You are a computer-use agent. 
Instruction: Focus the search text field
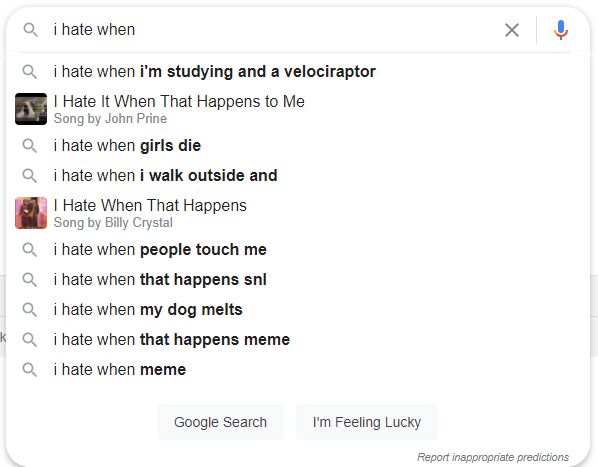tap(275, 30)
